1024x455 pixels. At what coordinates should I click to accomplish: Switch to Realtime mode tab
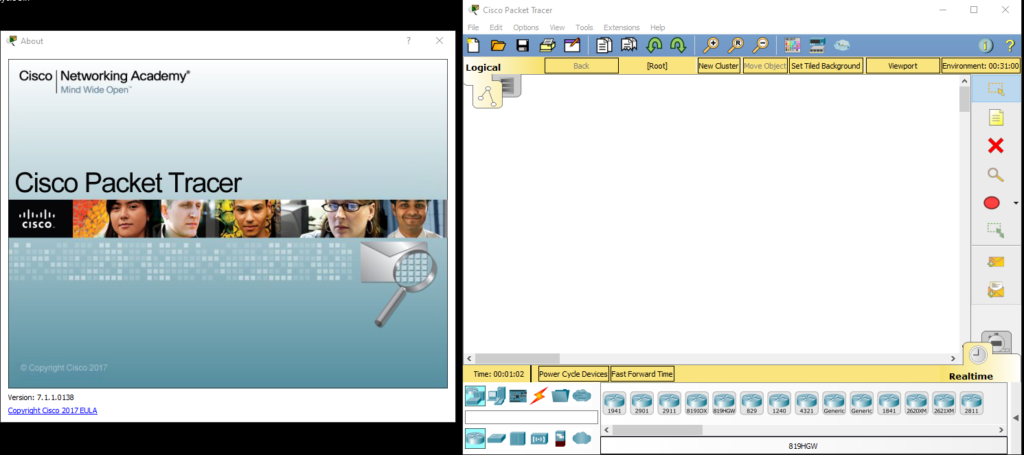970,375
